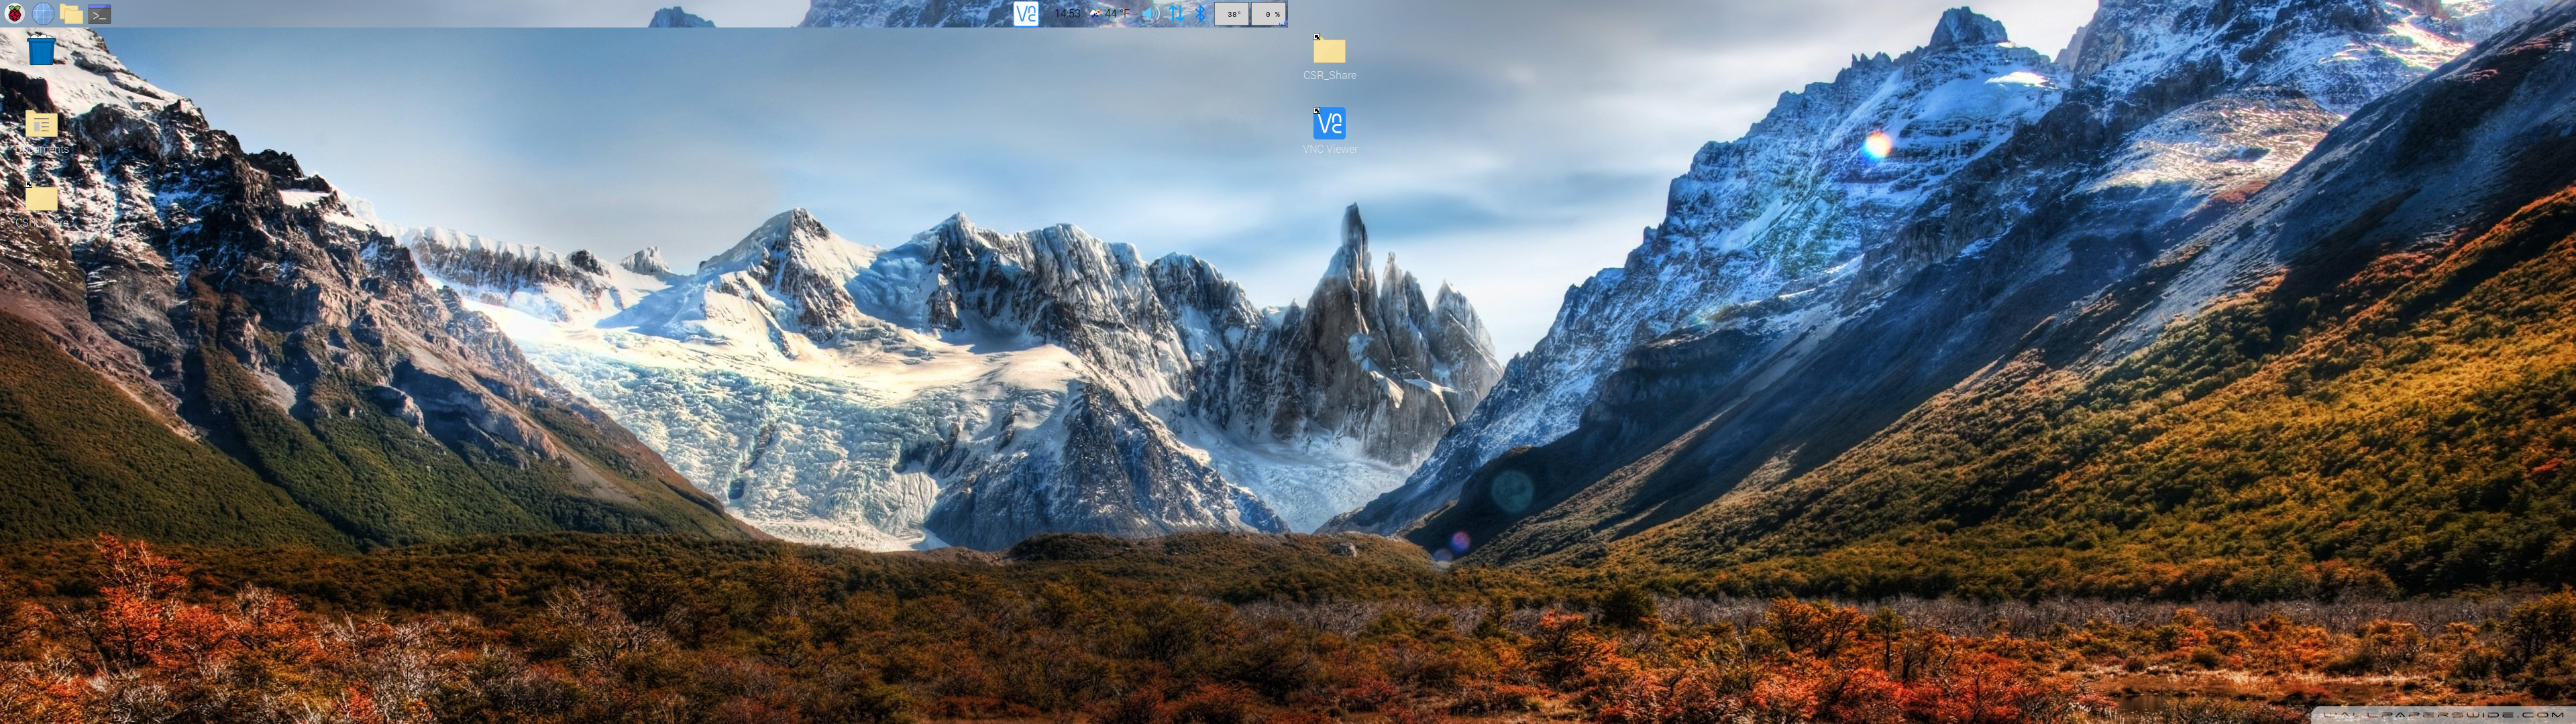Click the 38° CPU temperature monitor

[x=1232, y=14]
